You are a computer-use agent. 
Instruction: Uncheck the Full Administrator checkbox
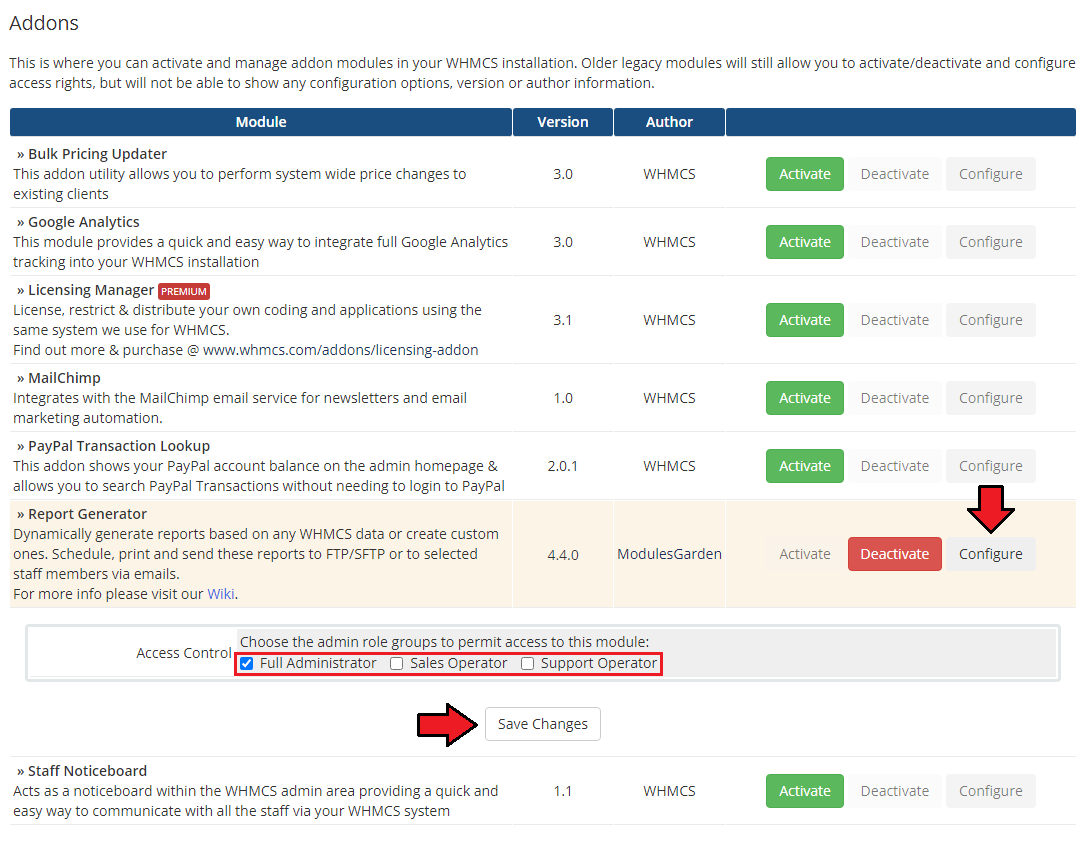246,664
